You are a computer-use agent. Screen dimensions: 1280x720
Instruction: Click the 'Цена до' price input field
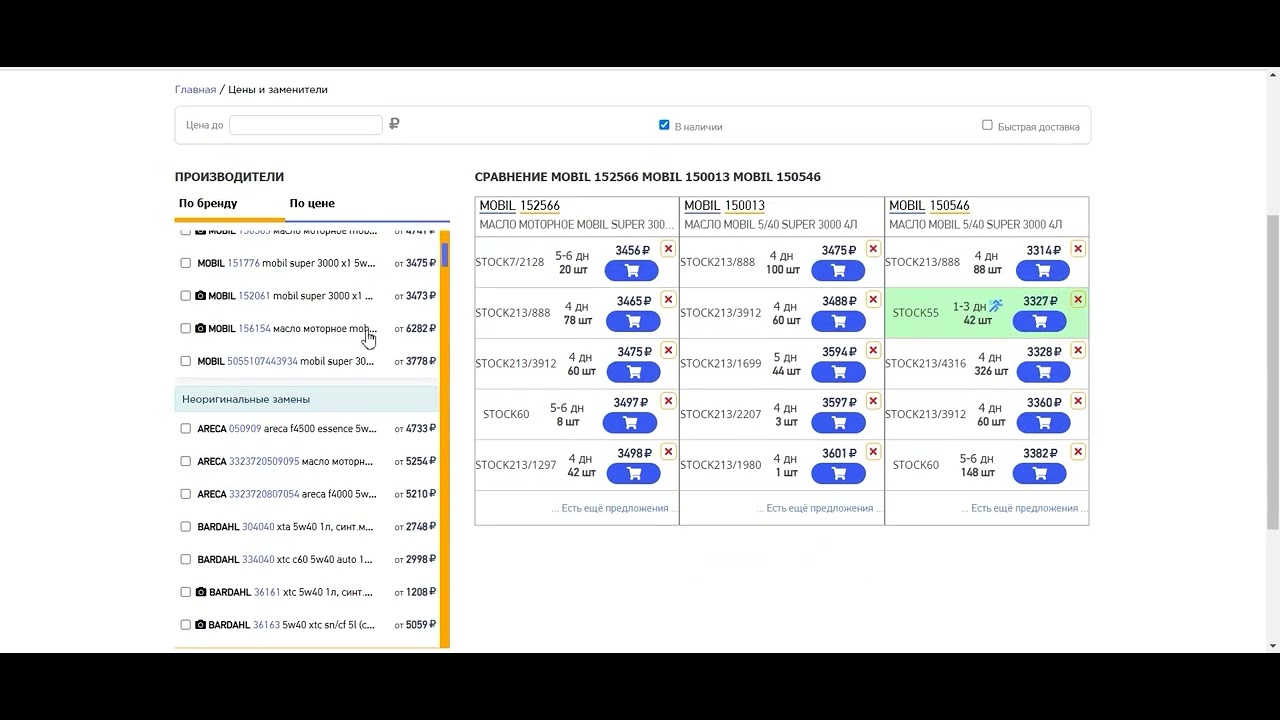(306, 125)
